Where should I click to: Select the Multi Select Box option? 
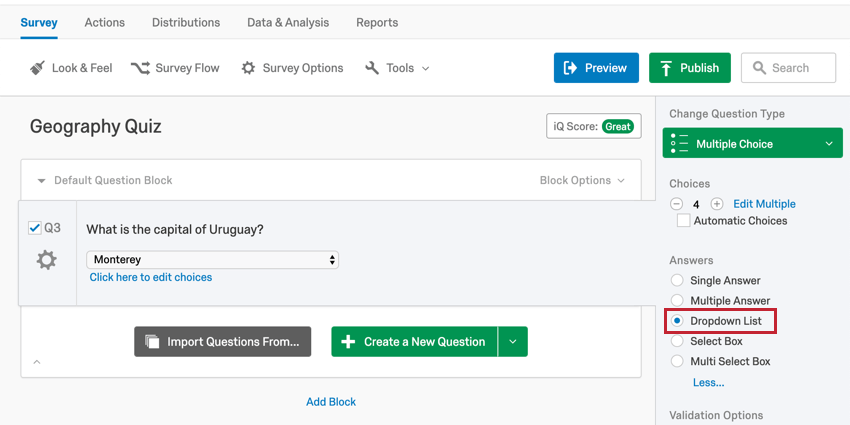[x=677, y=361]
